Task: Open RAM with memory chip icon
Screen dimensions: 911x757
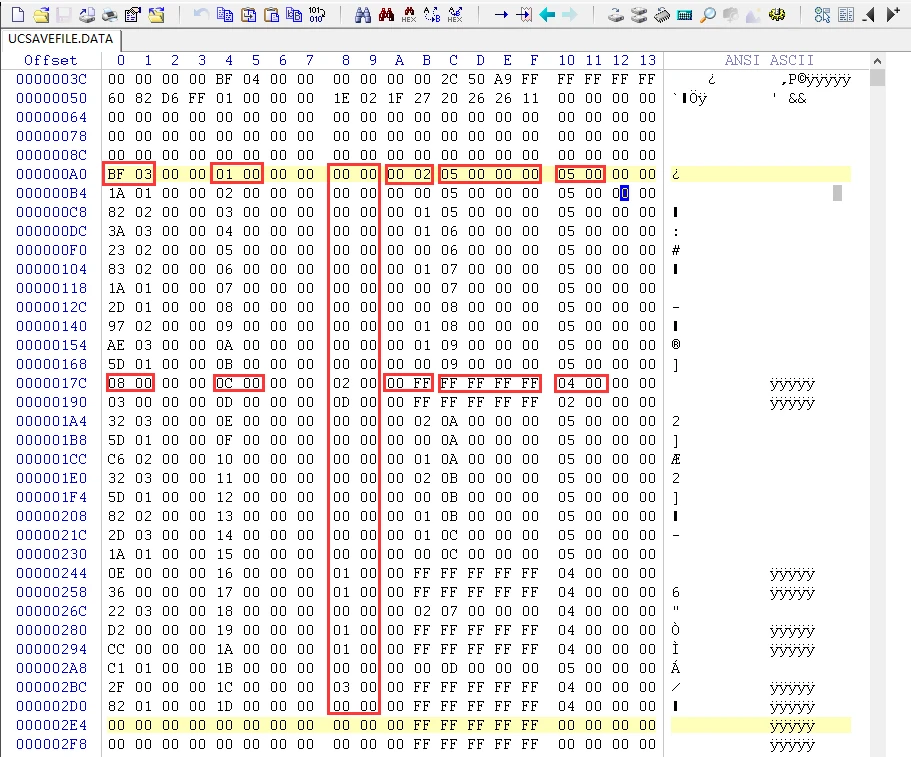Action: coord(662,14)
